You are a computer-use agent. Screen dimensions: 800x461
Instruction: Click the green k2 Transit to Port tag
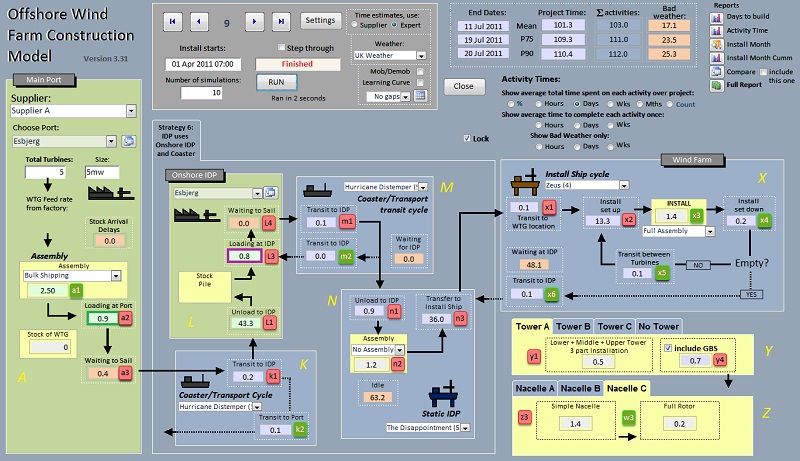(x=300, y=429)
